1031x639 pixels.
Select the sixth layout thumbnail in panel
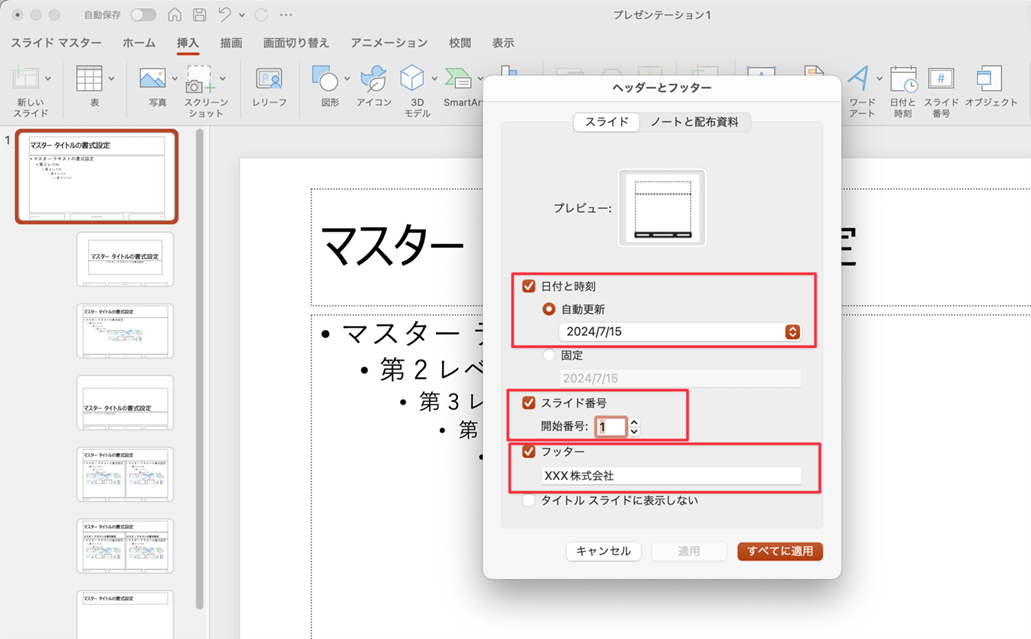pos(125,546)
